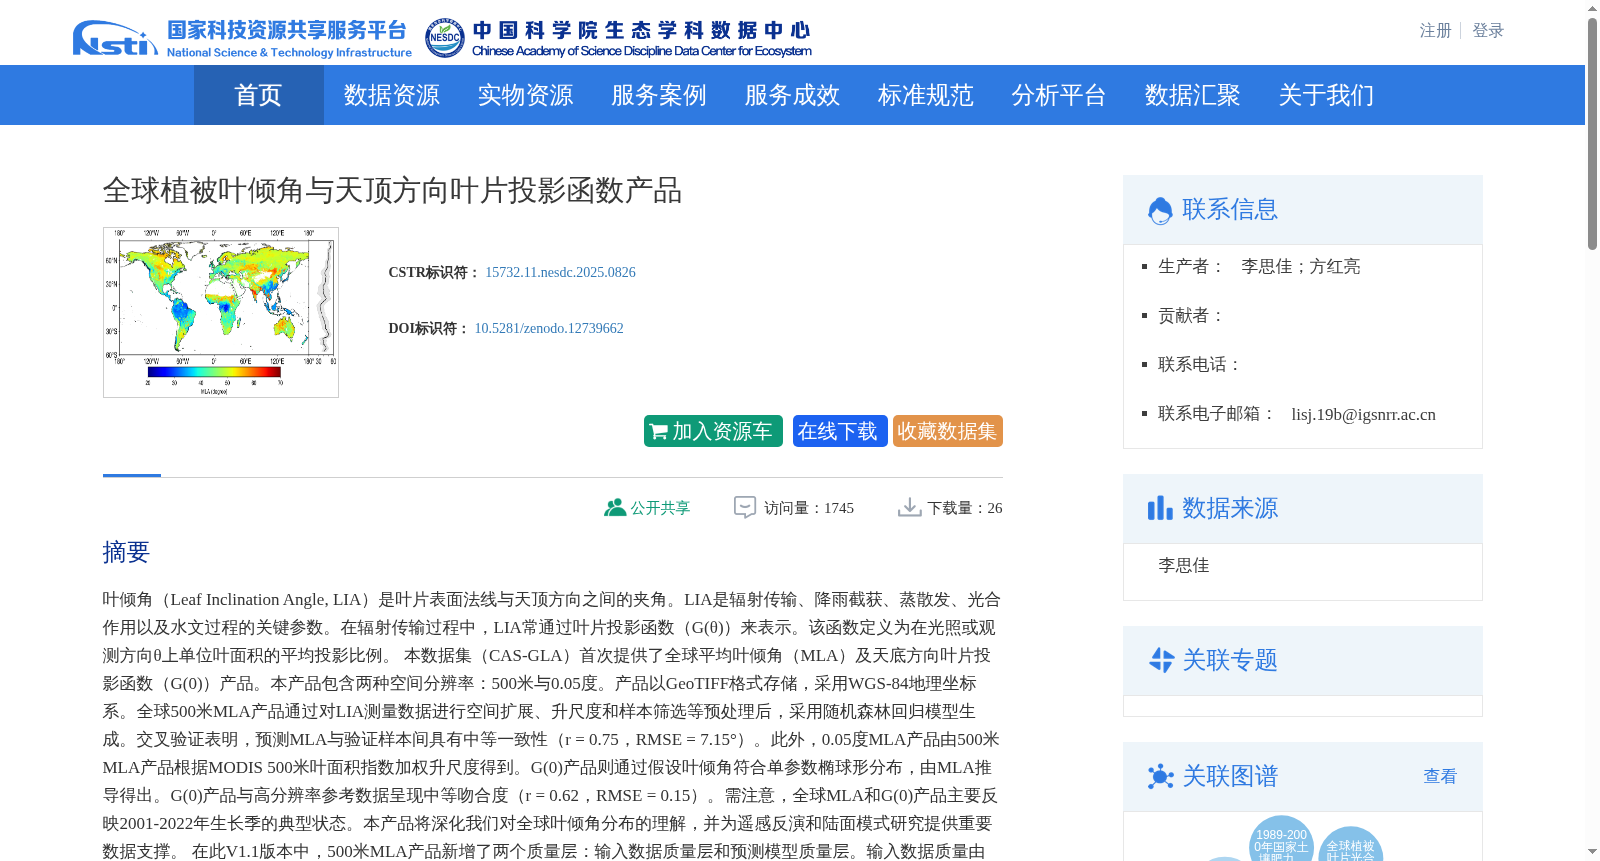Click the 联系信息 panel heading
Viewport: 1600px width, 861px height.
click(1230, 210)
